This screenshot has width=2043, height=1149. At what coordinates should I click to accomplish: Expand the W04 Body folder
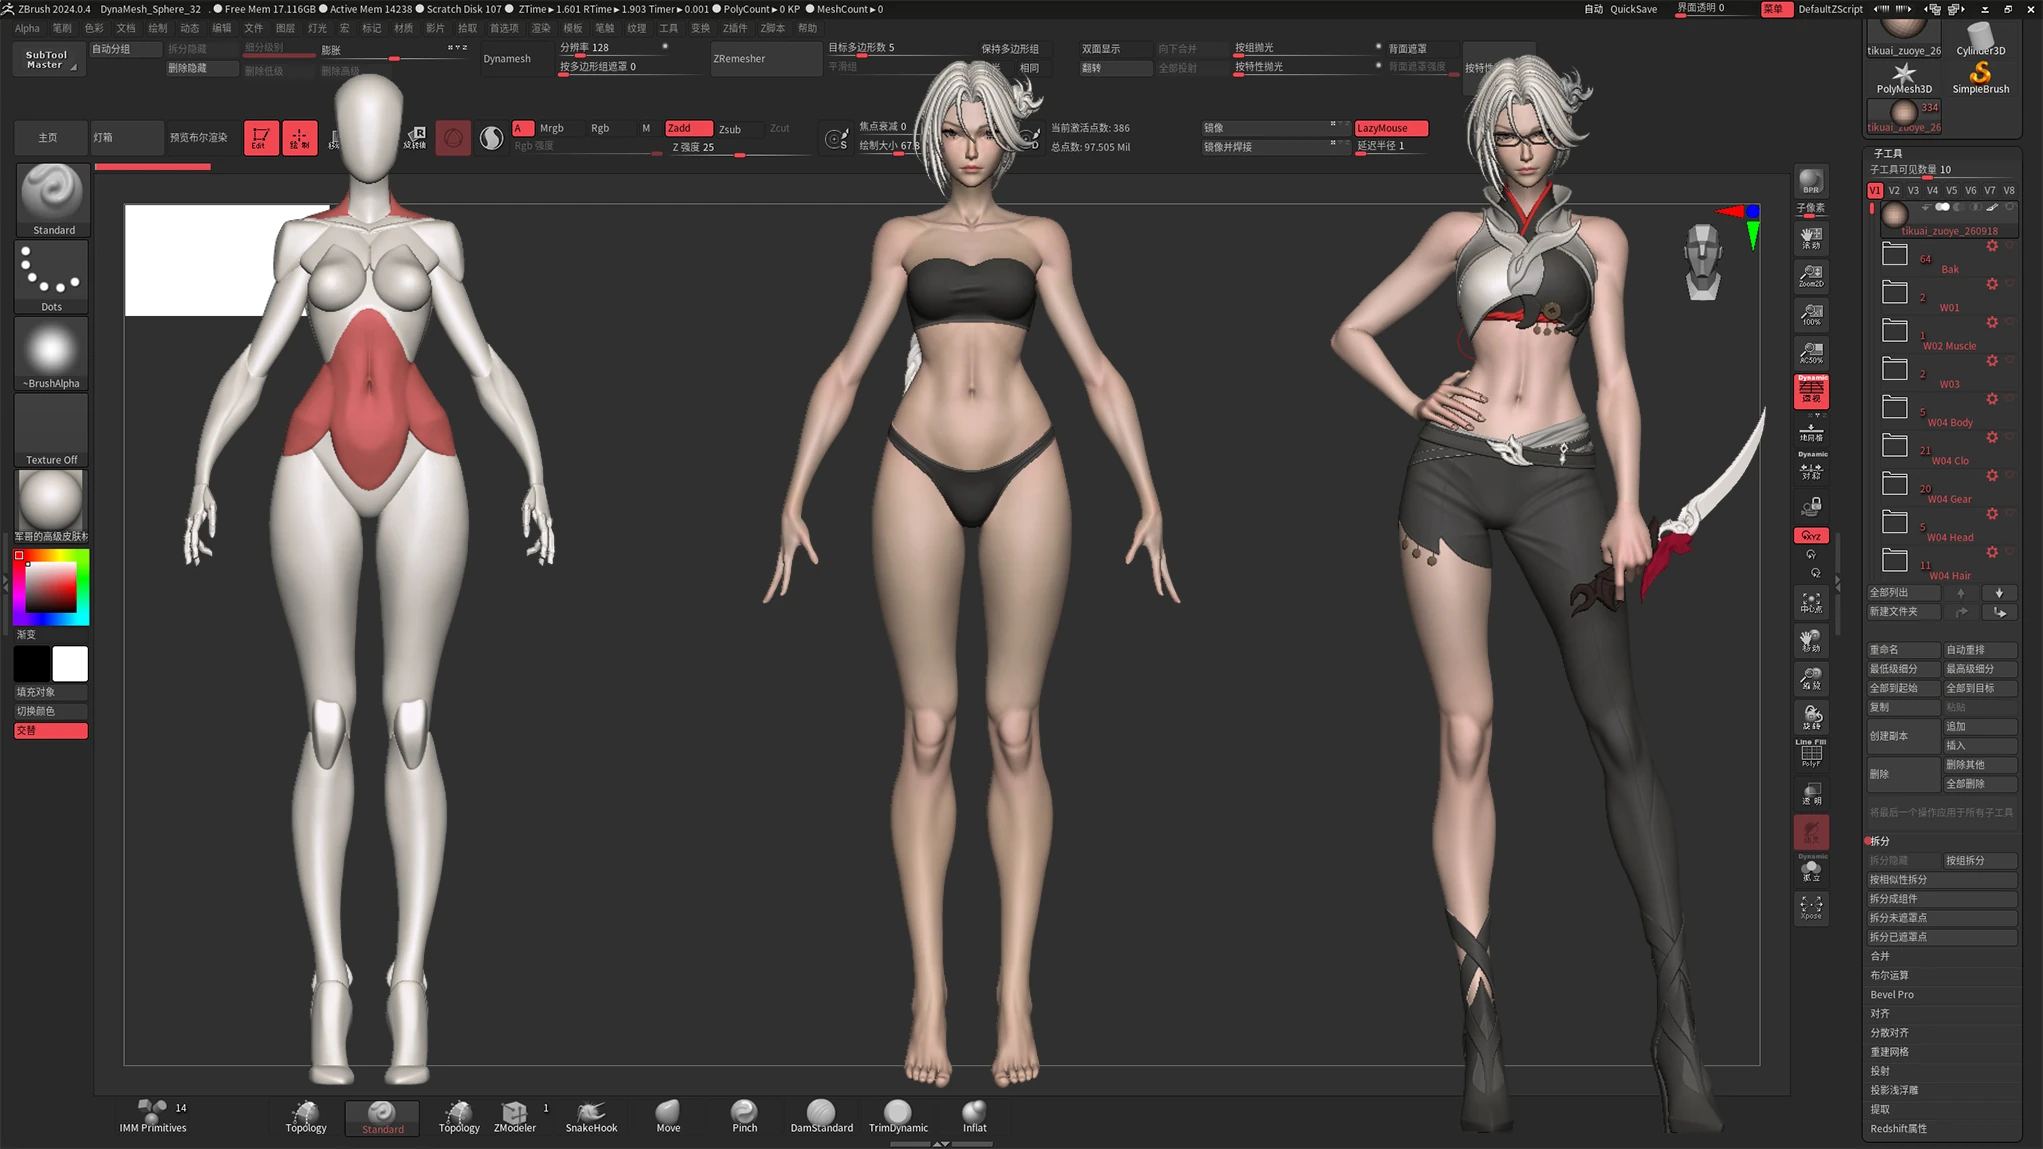coord(1895,408)
